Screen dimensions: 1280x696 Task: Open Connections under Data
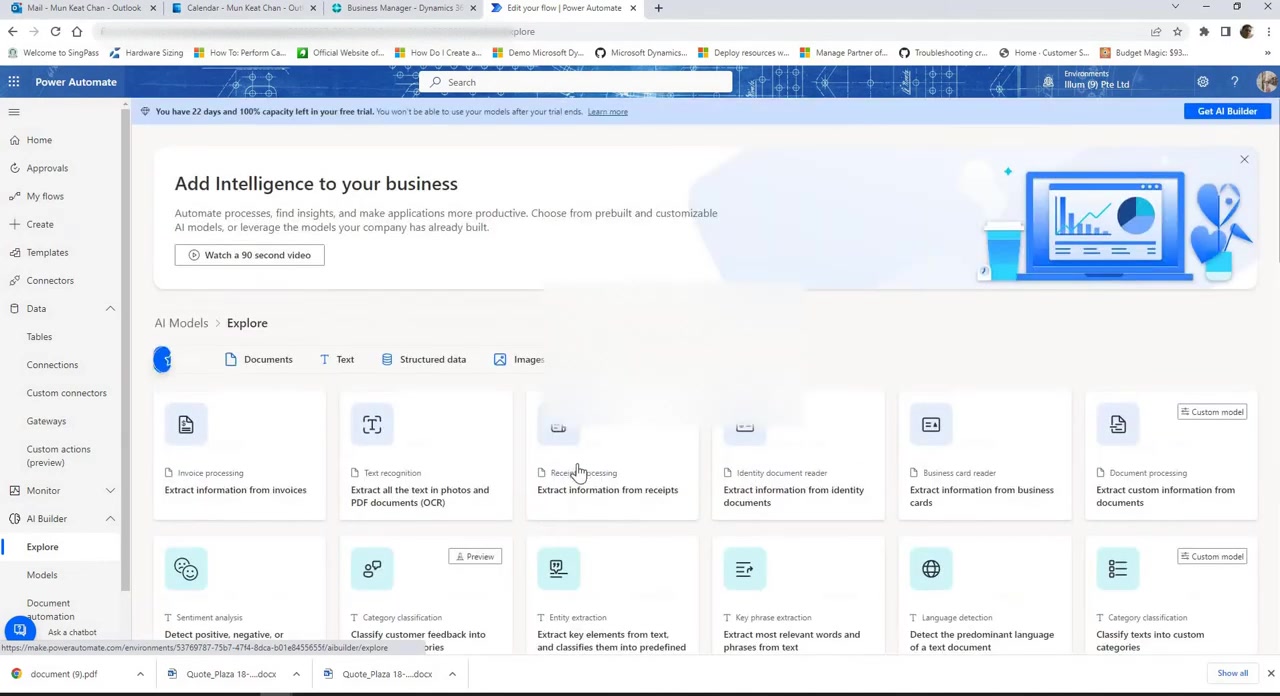52,365
